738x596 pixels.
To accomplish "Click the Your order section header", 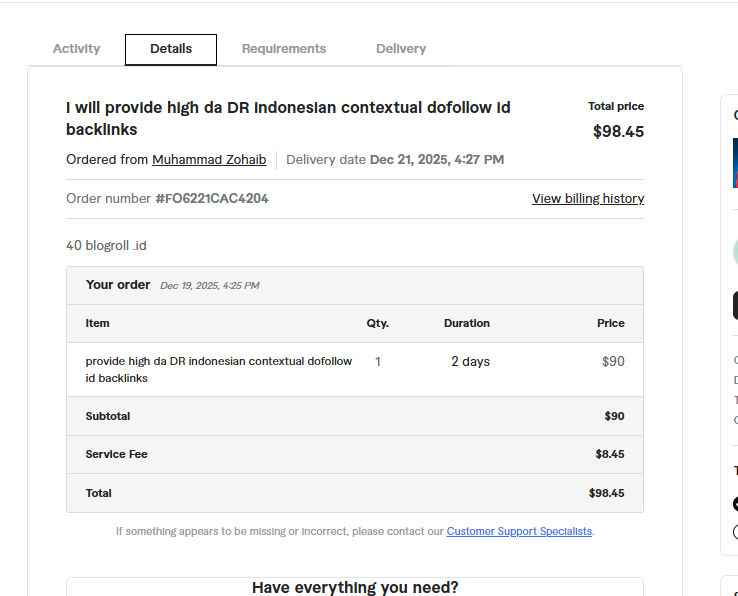I will (118, 285).
